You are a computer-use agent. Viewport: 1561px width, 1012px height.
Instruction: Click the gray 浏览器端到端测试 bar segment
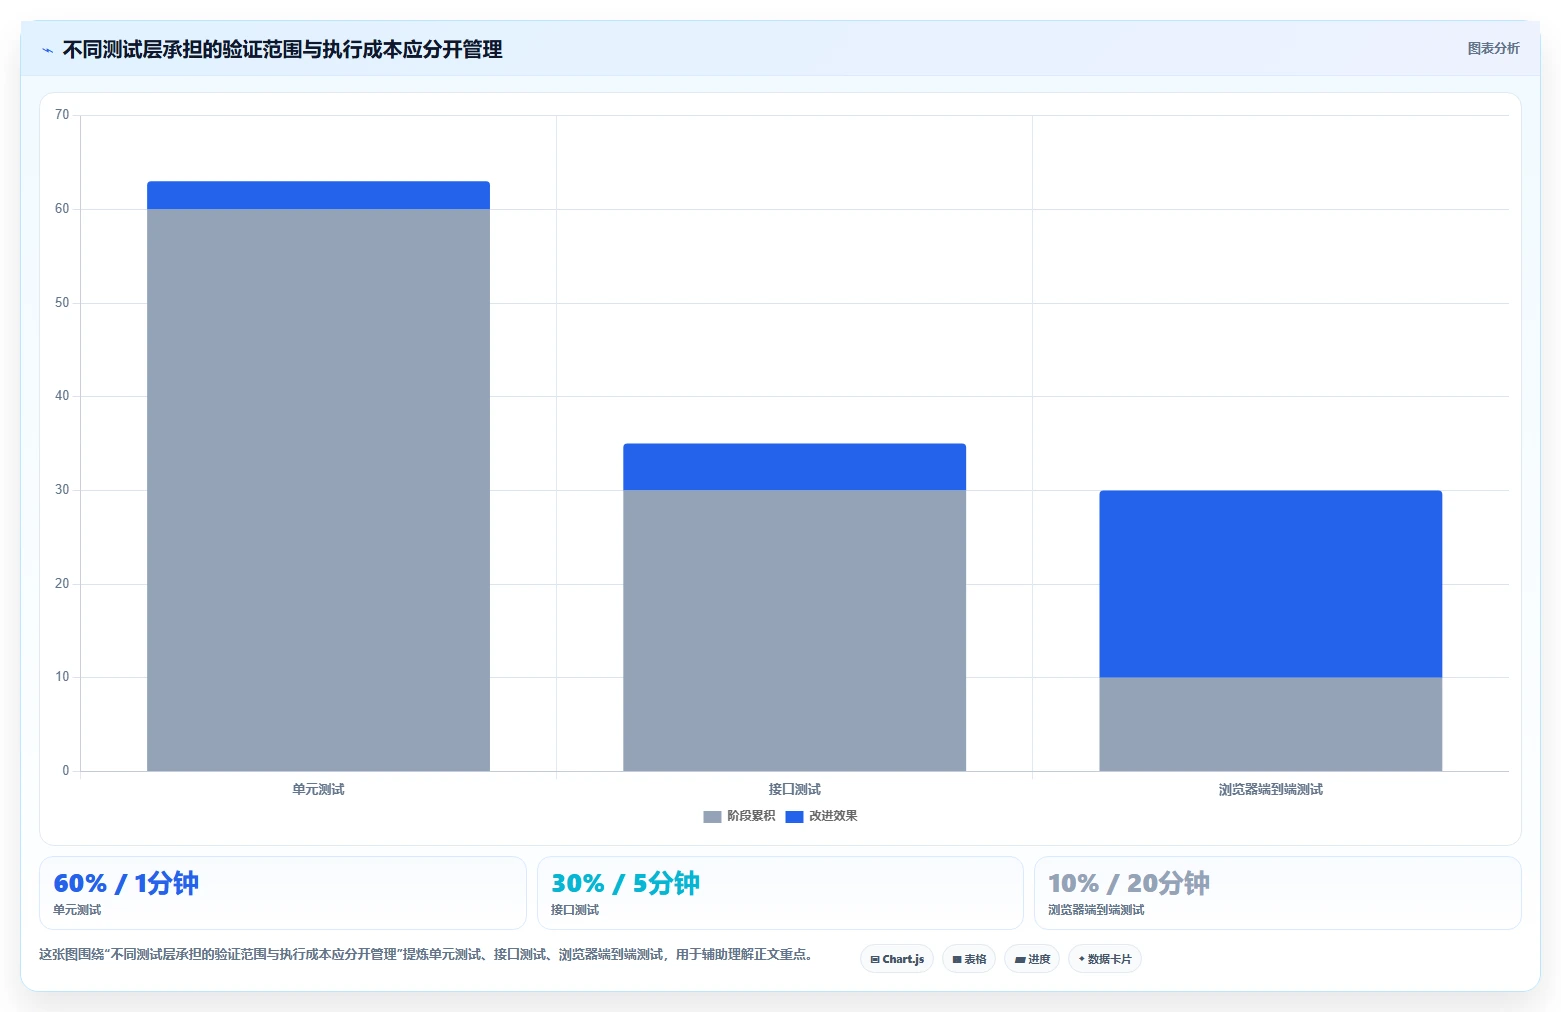(1270, 724)
